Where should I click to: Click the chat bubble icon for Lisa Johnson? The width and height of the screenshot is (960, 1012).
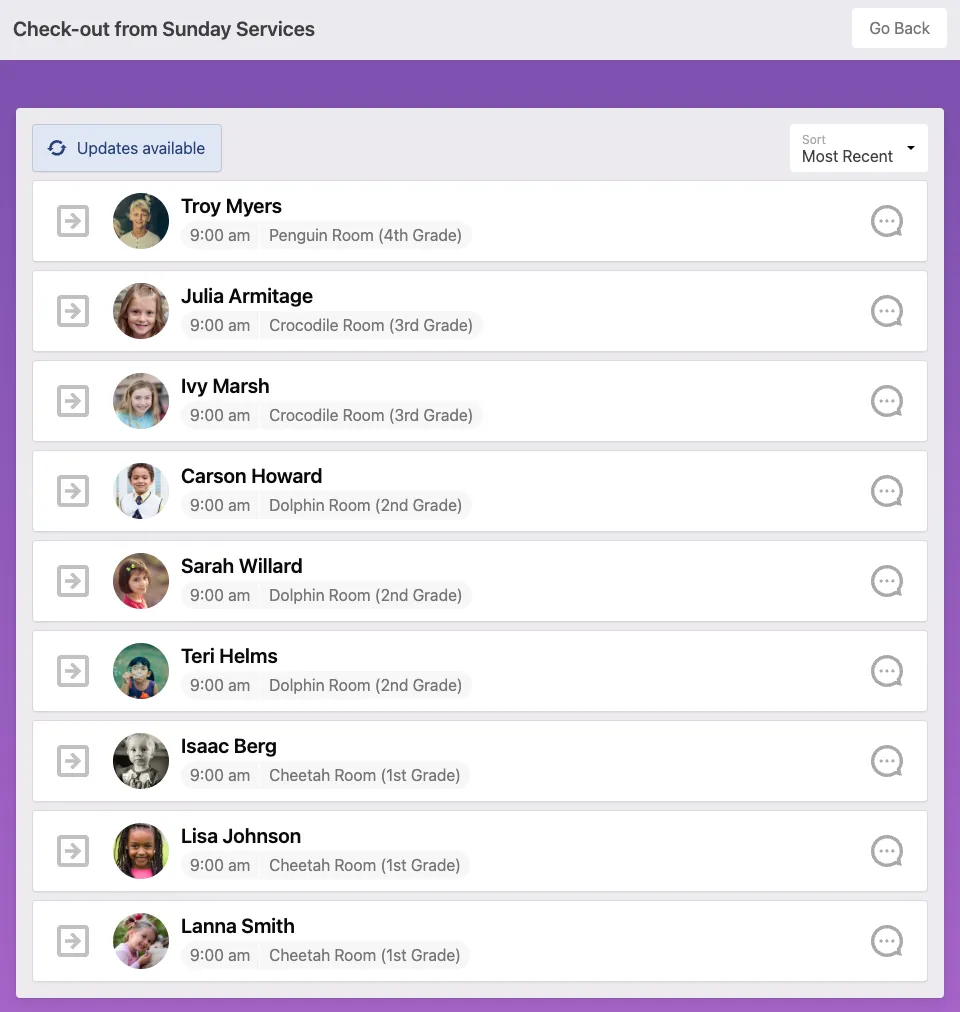coord(887,851)
